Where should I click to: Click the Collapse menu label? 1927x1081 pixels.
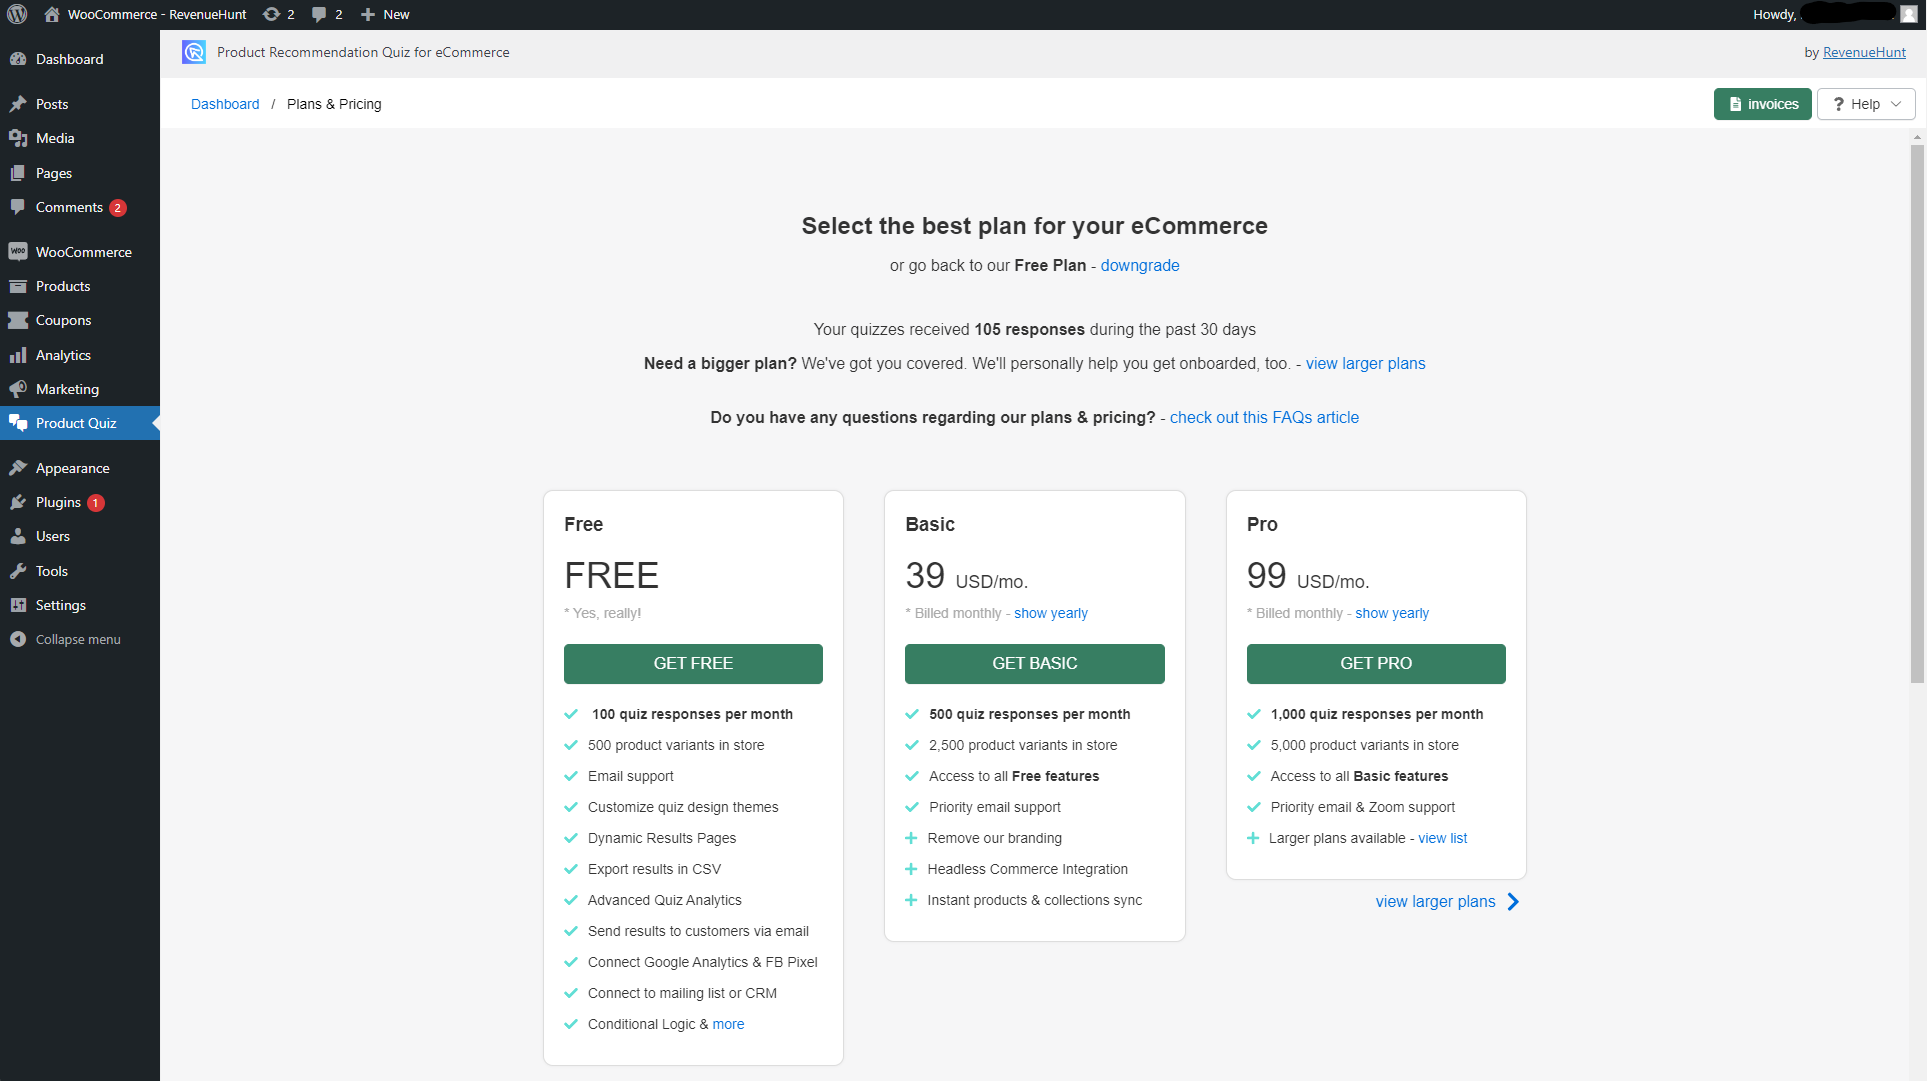[78, 640]
